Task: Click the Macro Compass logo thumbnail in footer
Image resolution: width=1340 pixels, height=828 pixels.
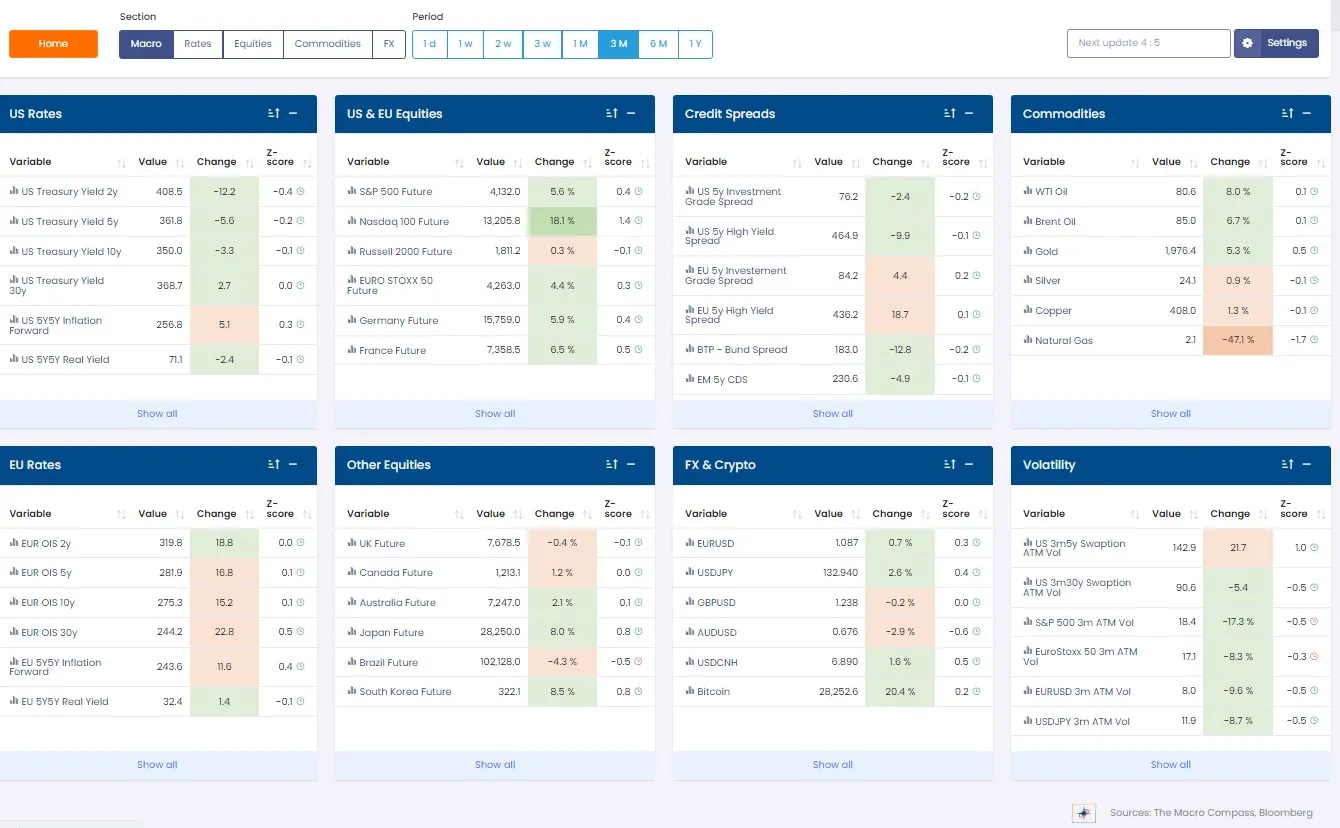Action: [x=1084, y=813]
